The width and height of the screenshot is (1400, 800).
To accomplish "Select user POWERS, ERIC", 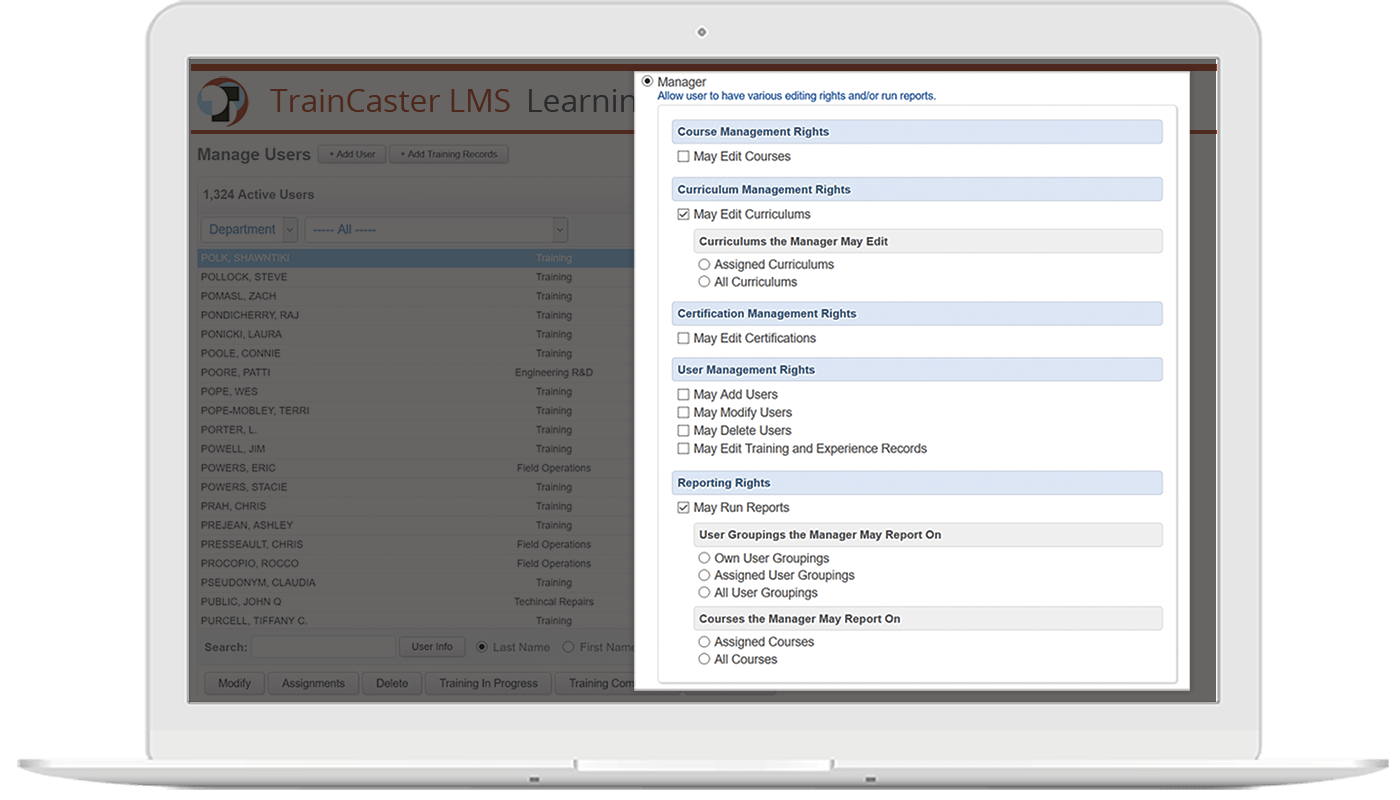I will 416,468.
